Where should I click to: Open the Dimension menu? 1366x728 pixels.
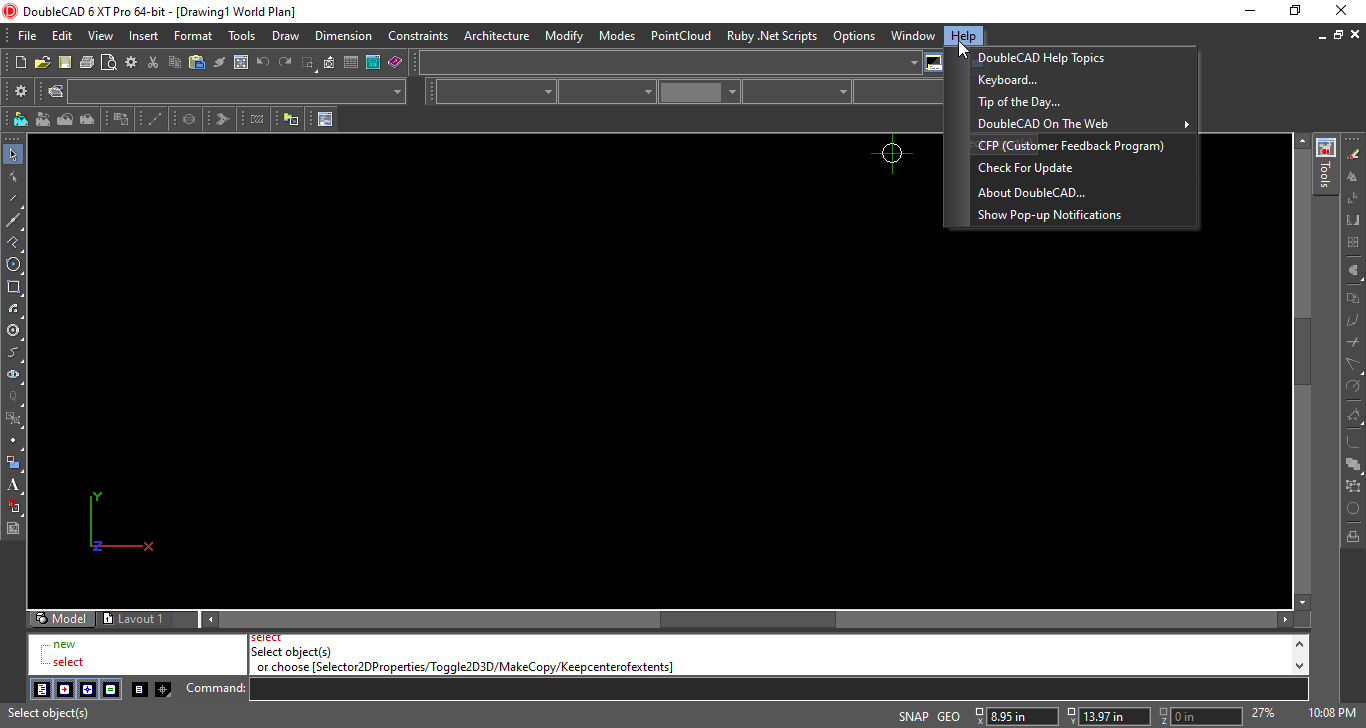click(x=343, y=36)
